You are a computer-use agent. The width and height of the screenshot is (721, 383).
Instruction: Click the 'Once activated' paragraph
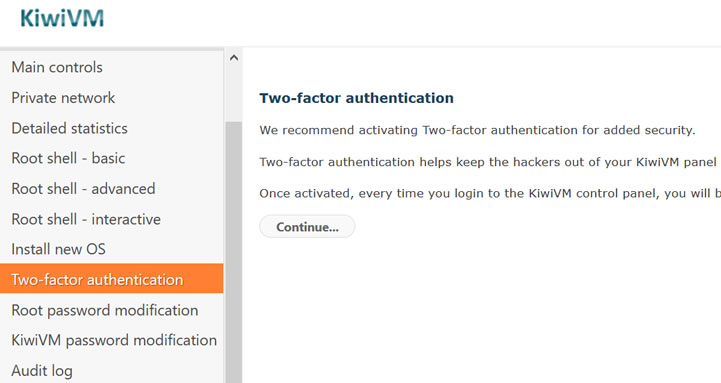pos(490,193)
